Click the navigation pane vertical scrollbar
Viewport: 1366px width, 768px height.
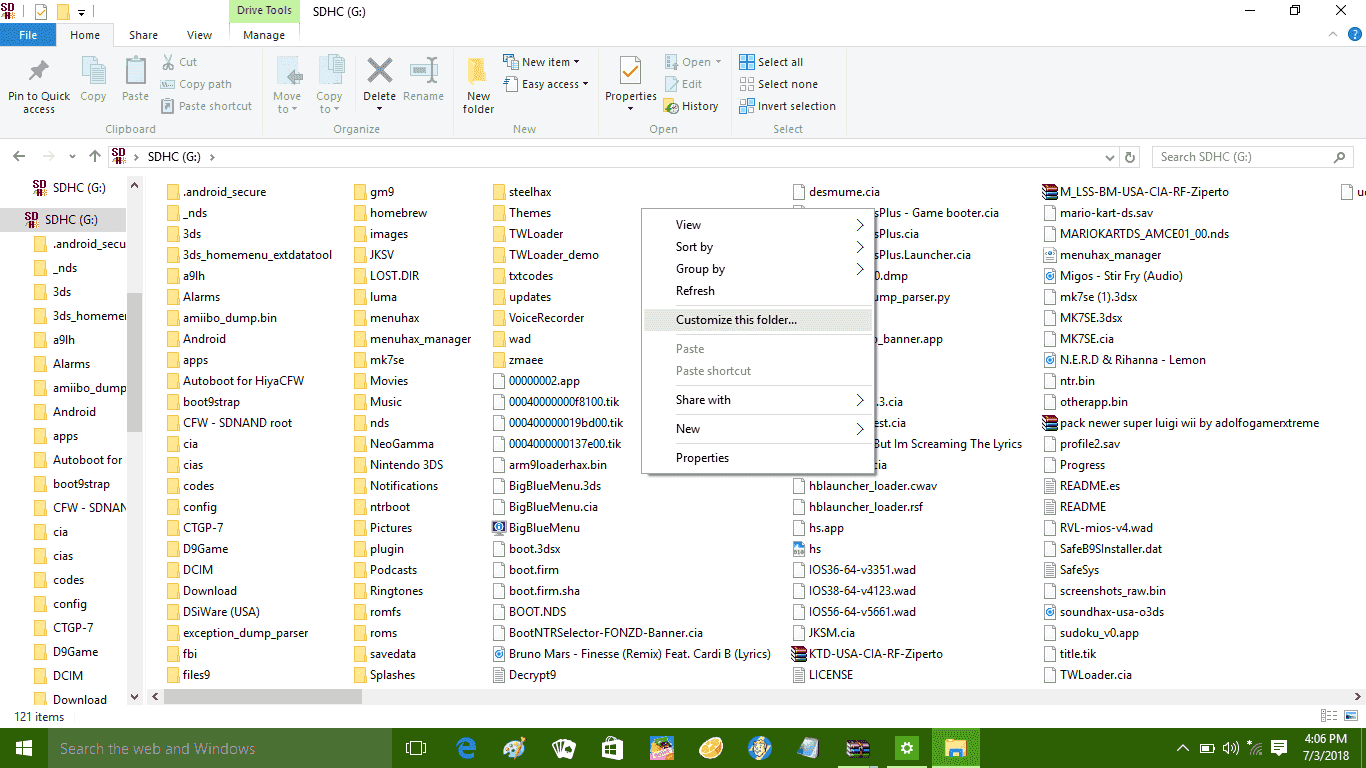[x=134, y=360]
